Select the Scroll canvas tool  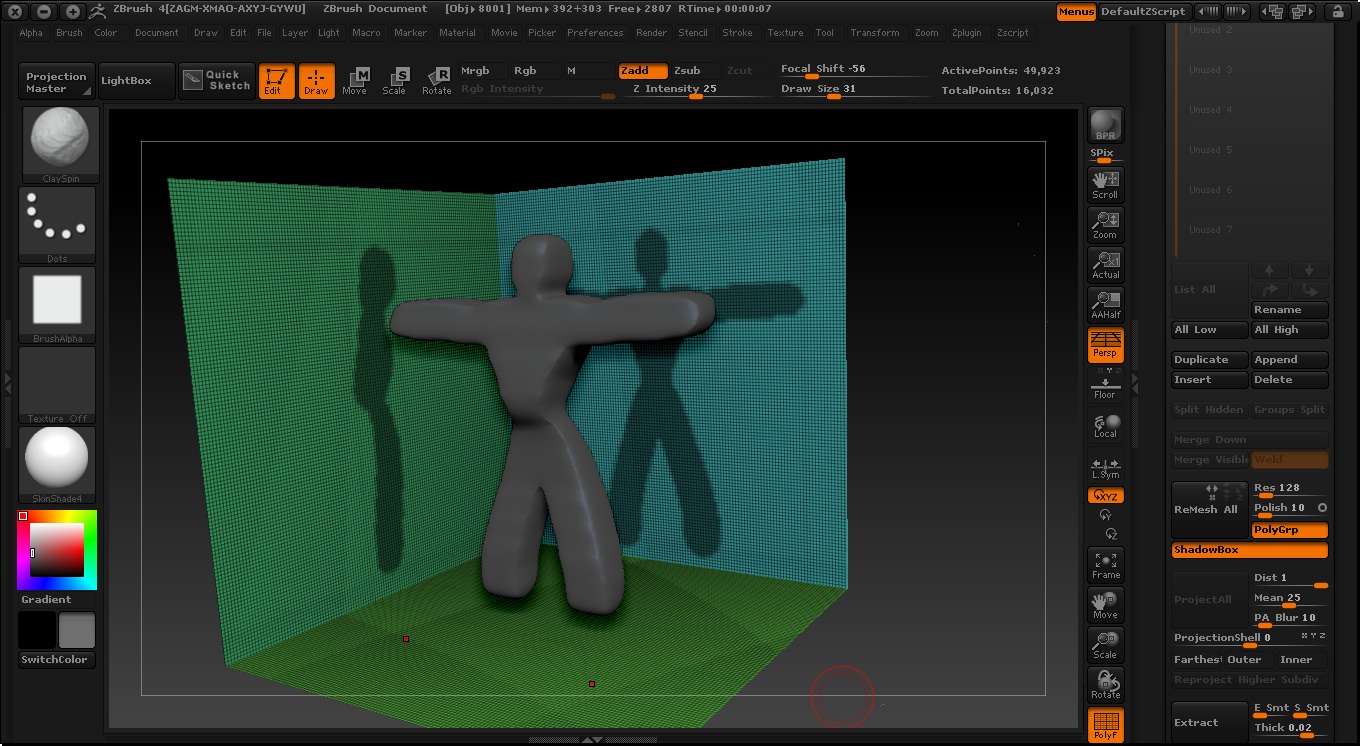click(x=1105, y=185)
